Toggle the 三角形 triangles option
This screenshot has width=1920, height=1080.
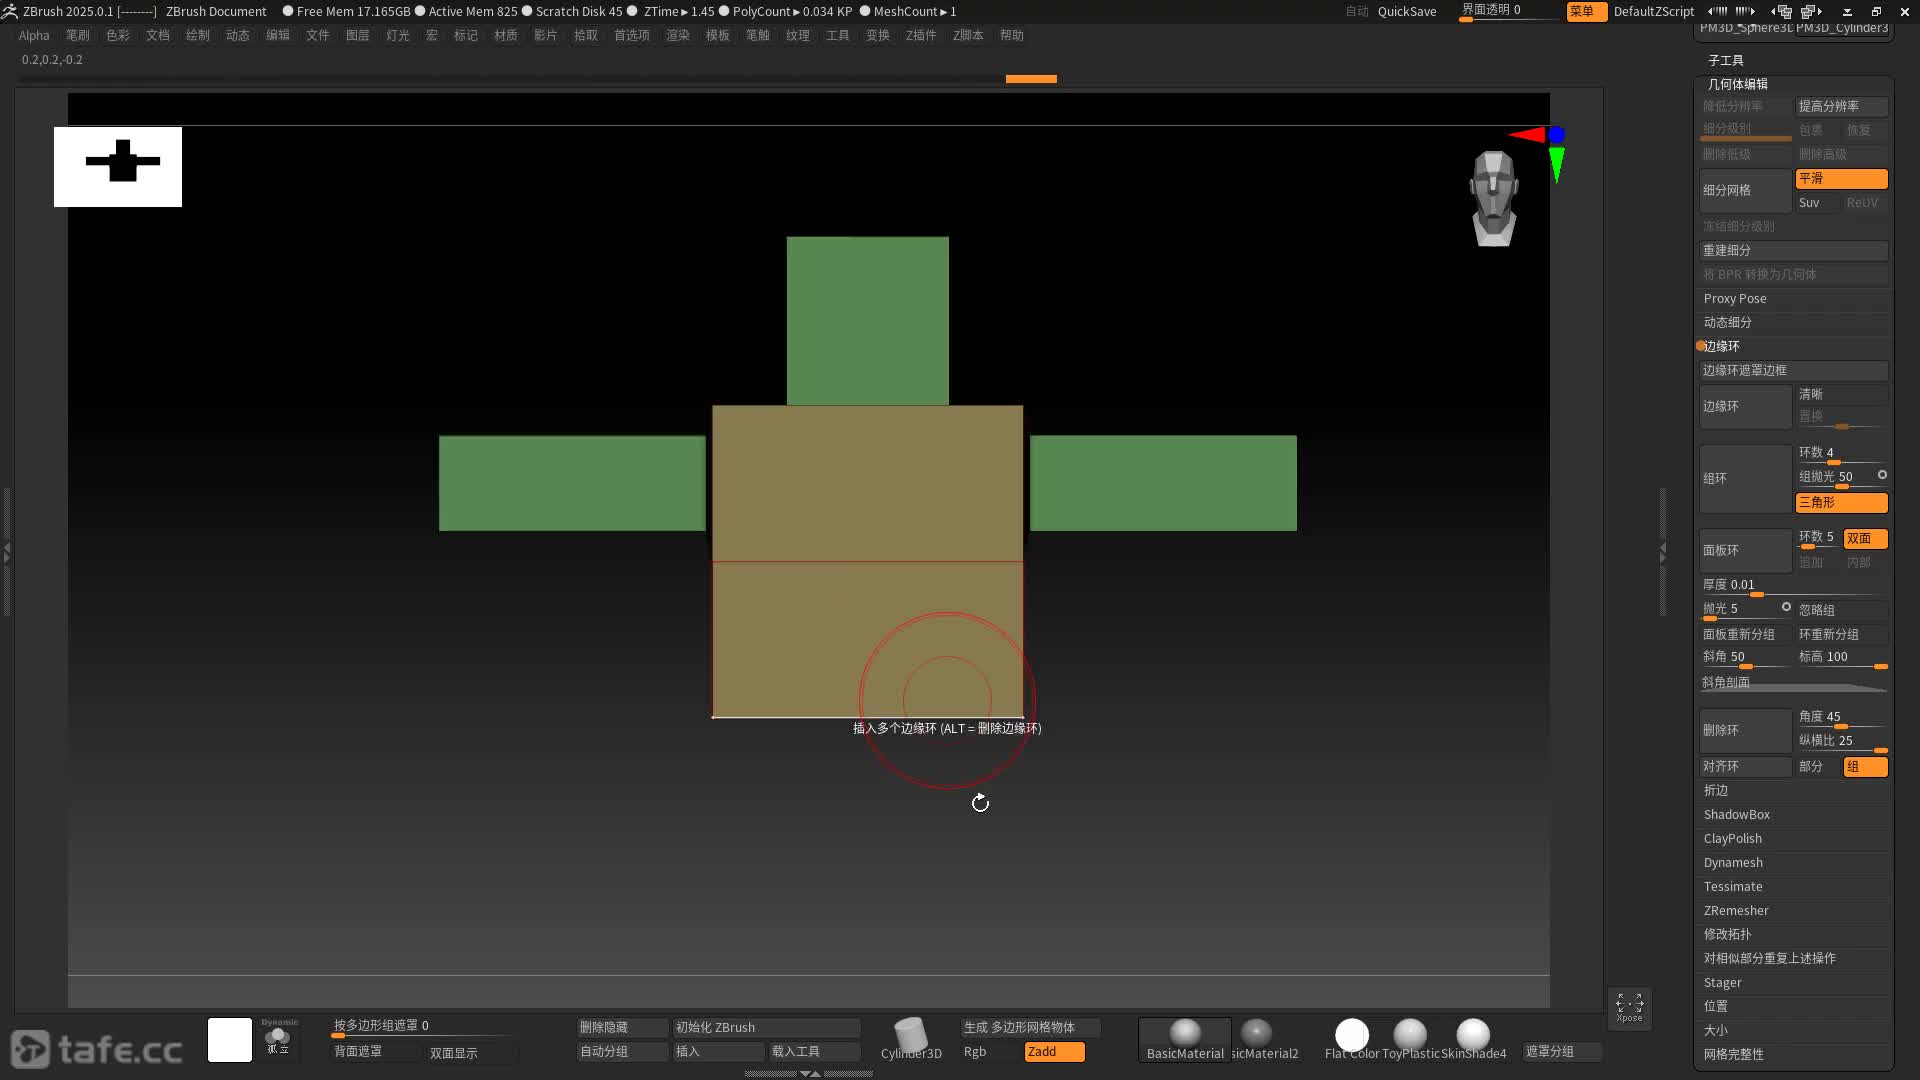click(x=1841, y=502)
